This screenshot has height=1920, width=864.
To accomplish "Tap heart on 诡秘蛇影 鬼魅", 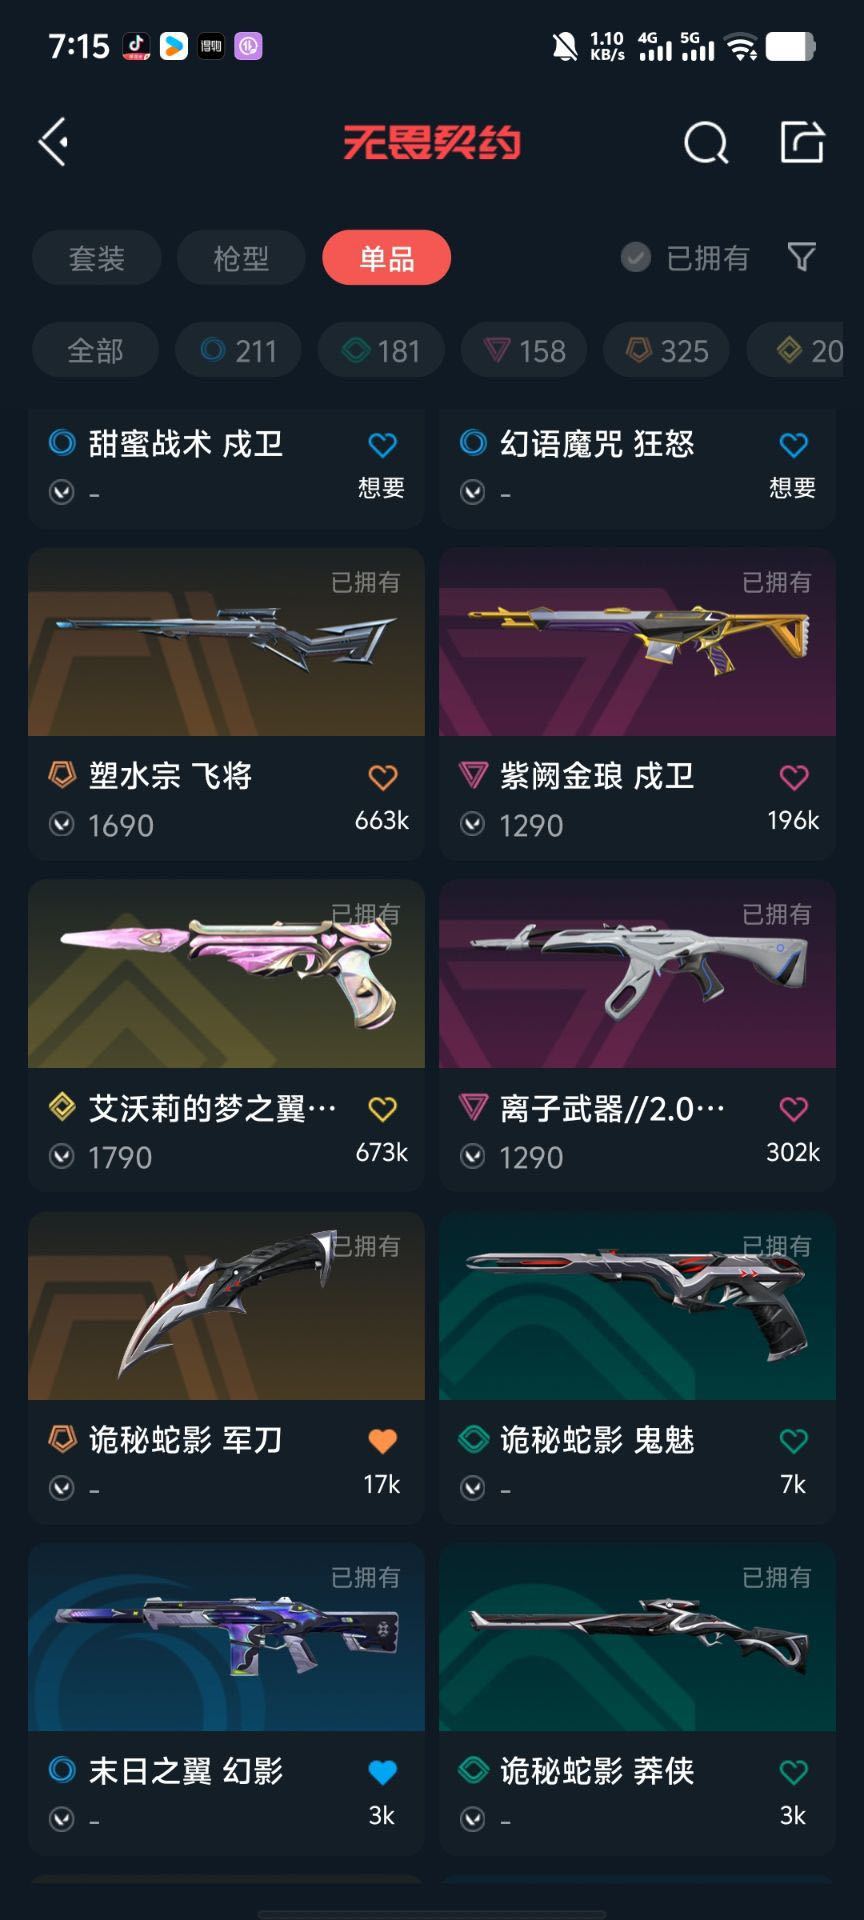I will point(794,1441).
